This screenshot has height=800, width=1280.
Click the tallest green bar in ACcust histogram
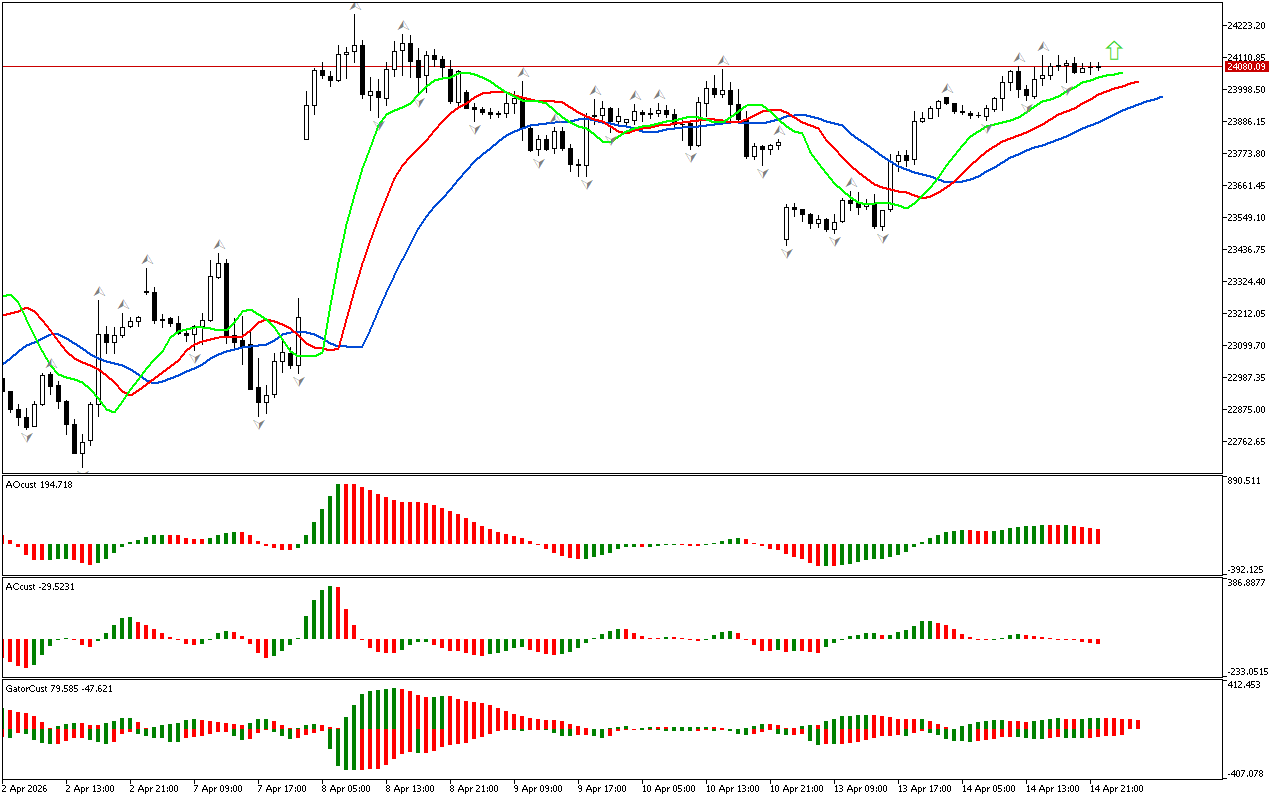(x=330, y=612)
